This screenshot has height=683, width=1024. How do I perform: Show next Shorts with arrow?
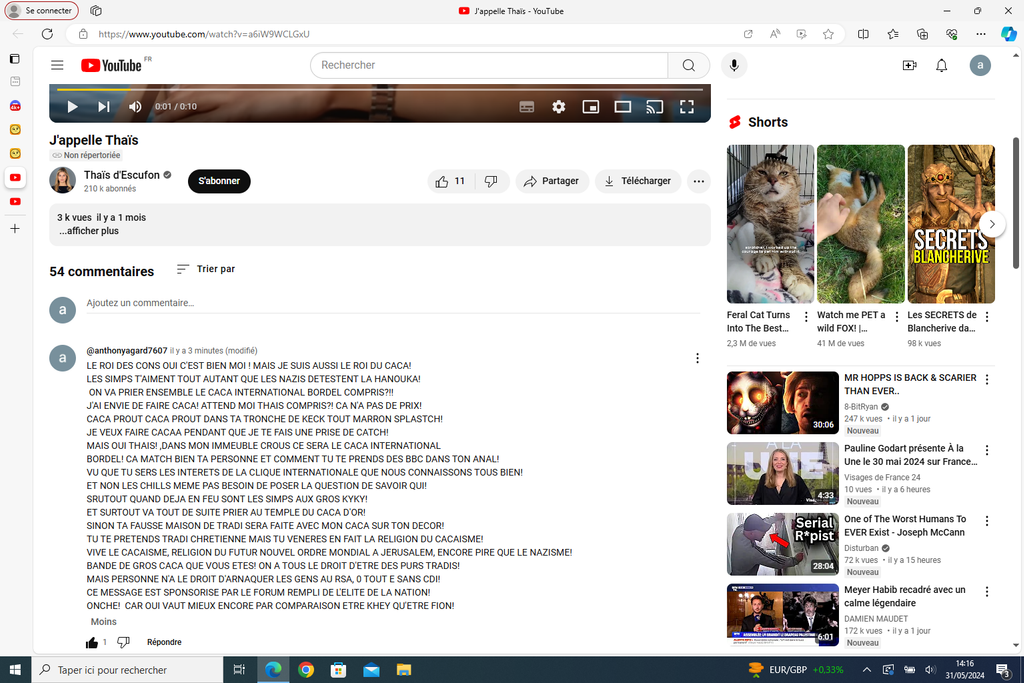coord(992,224)
